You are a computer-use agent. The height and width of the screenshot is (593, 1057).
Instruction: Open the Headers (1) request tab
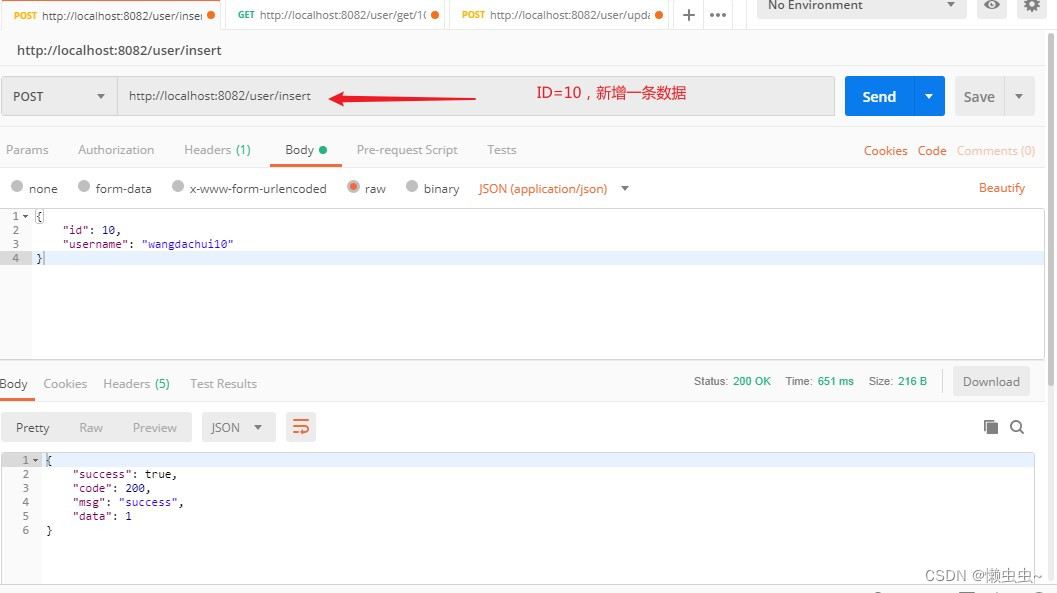click(217, 150)
